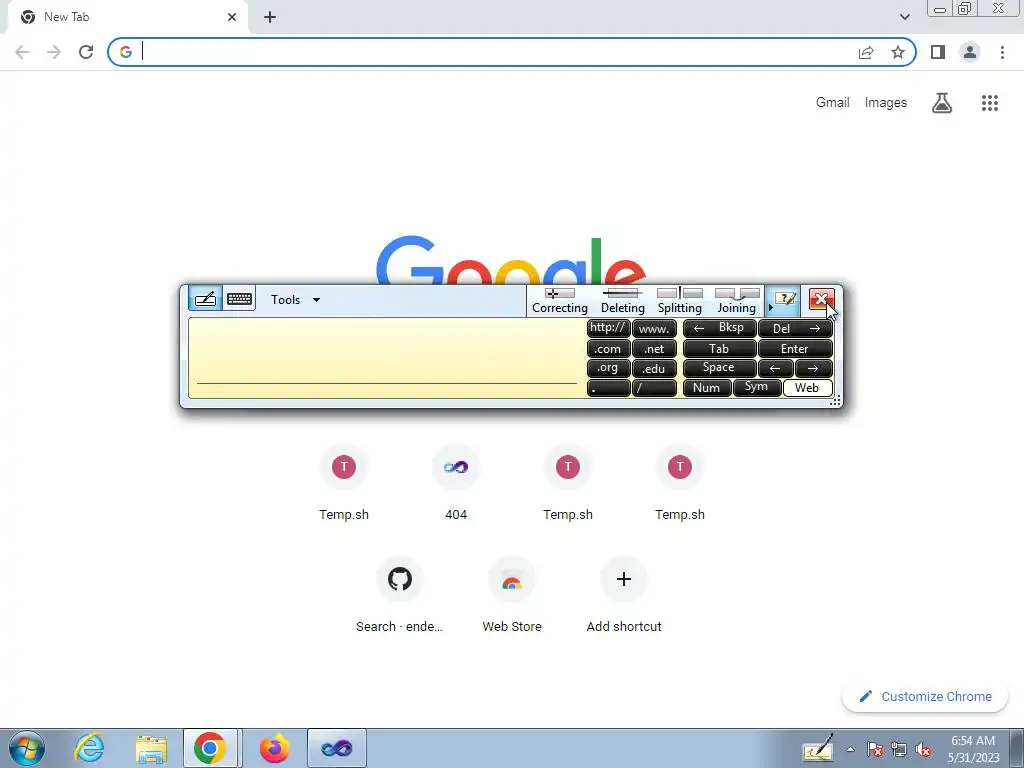Image resolution: width=1024 pixels, height=768 pixels.
Task: Close the Tablet PC Input Panel
Action: [821, 299]
